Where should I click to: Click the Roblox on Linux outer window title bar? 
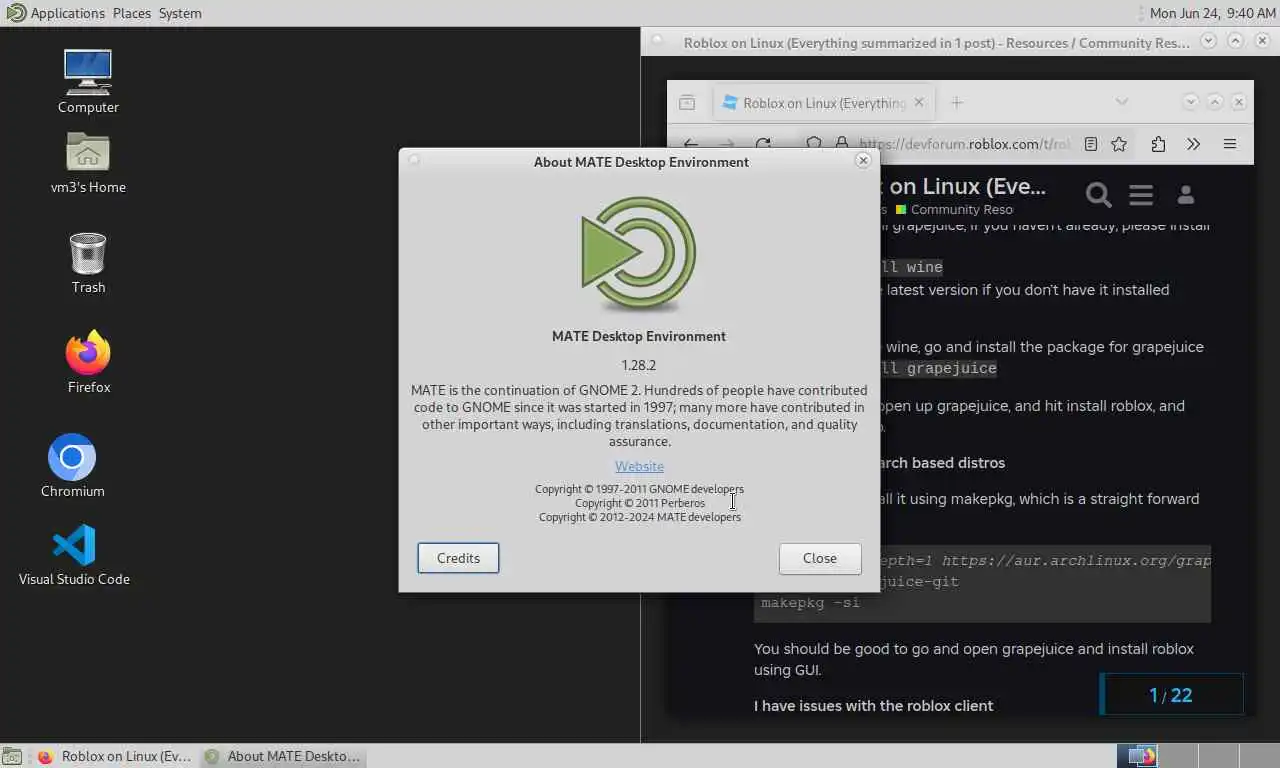[937, 42]
